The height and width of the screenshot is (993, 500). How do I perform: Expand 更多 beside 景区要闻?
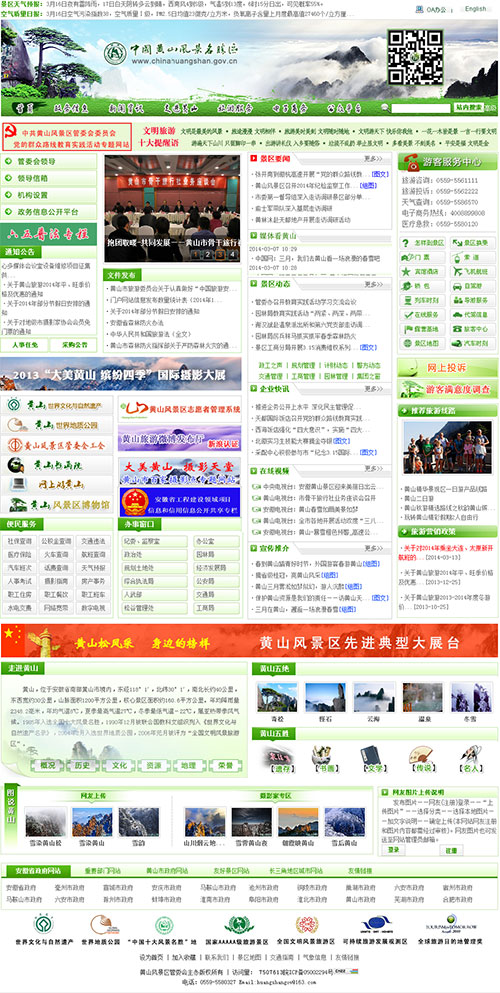[373, 159]
